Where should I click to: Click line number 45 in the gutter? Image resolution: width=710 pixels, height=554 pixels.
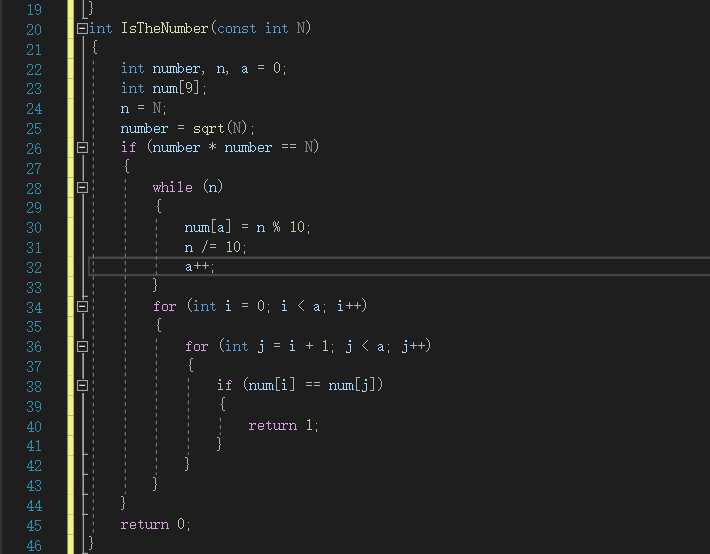pos(34,525)
